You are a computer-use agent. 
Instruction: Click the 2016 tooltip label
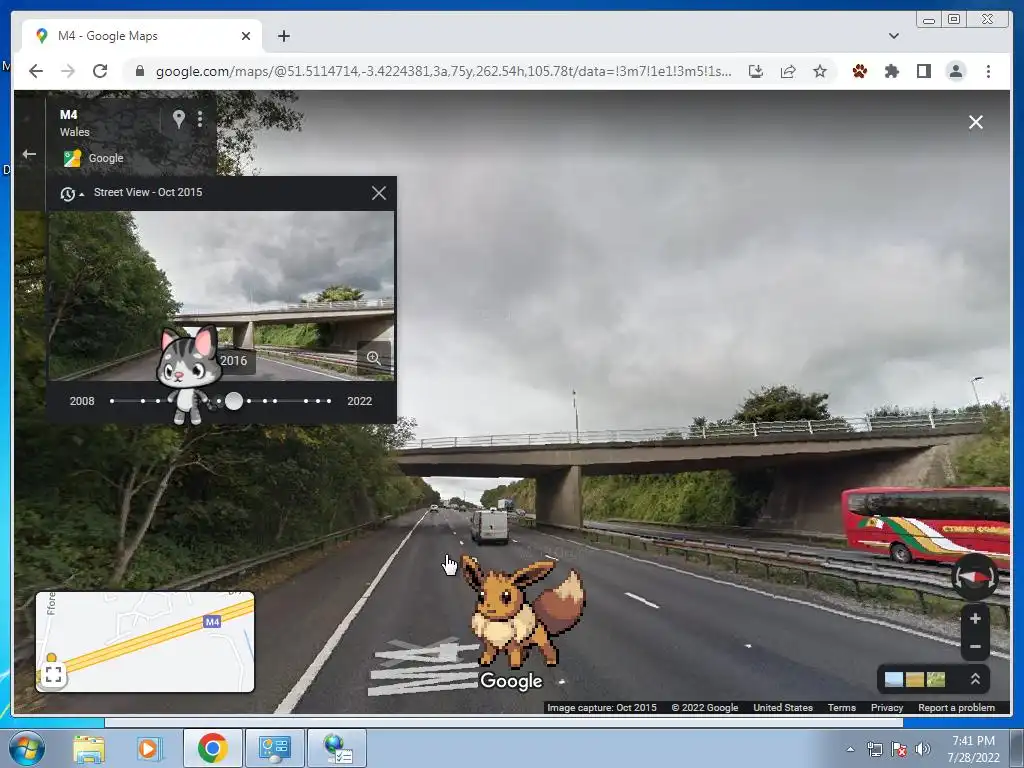click(234, 360)
